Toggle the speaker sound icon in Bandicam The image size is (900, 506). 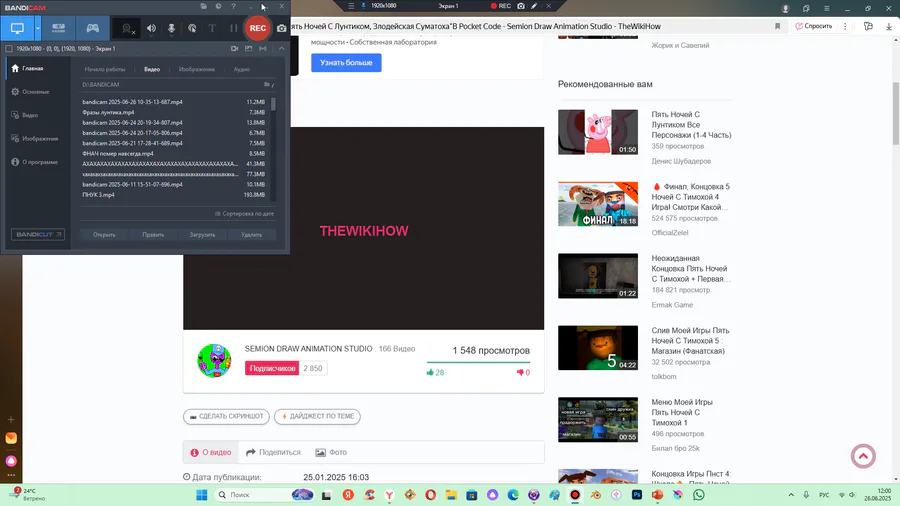point(151,28)
